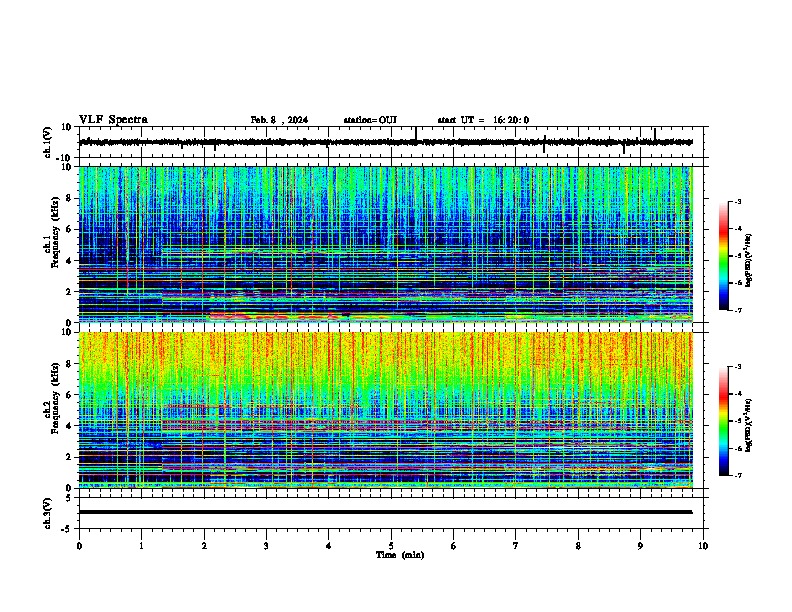Screen dimensions: 792x612
Task: Click the ch.1 color bar scale
Action: tap(724, 256)
